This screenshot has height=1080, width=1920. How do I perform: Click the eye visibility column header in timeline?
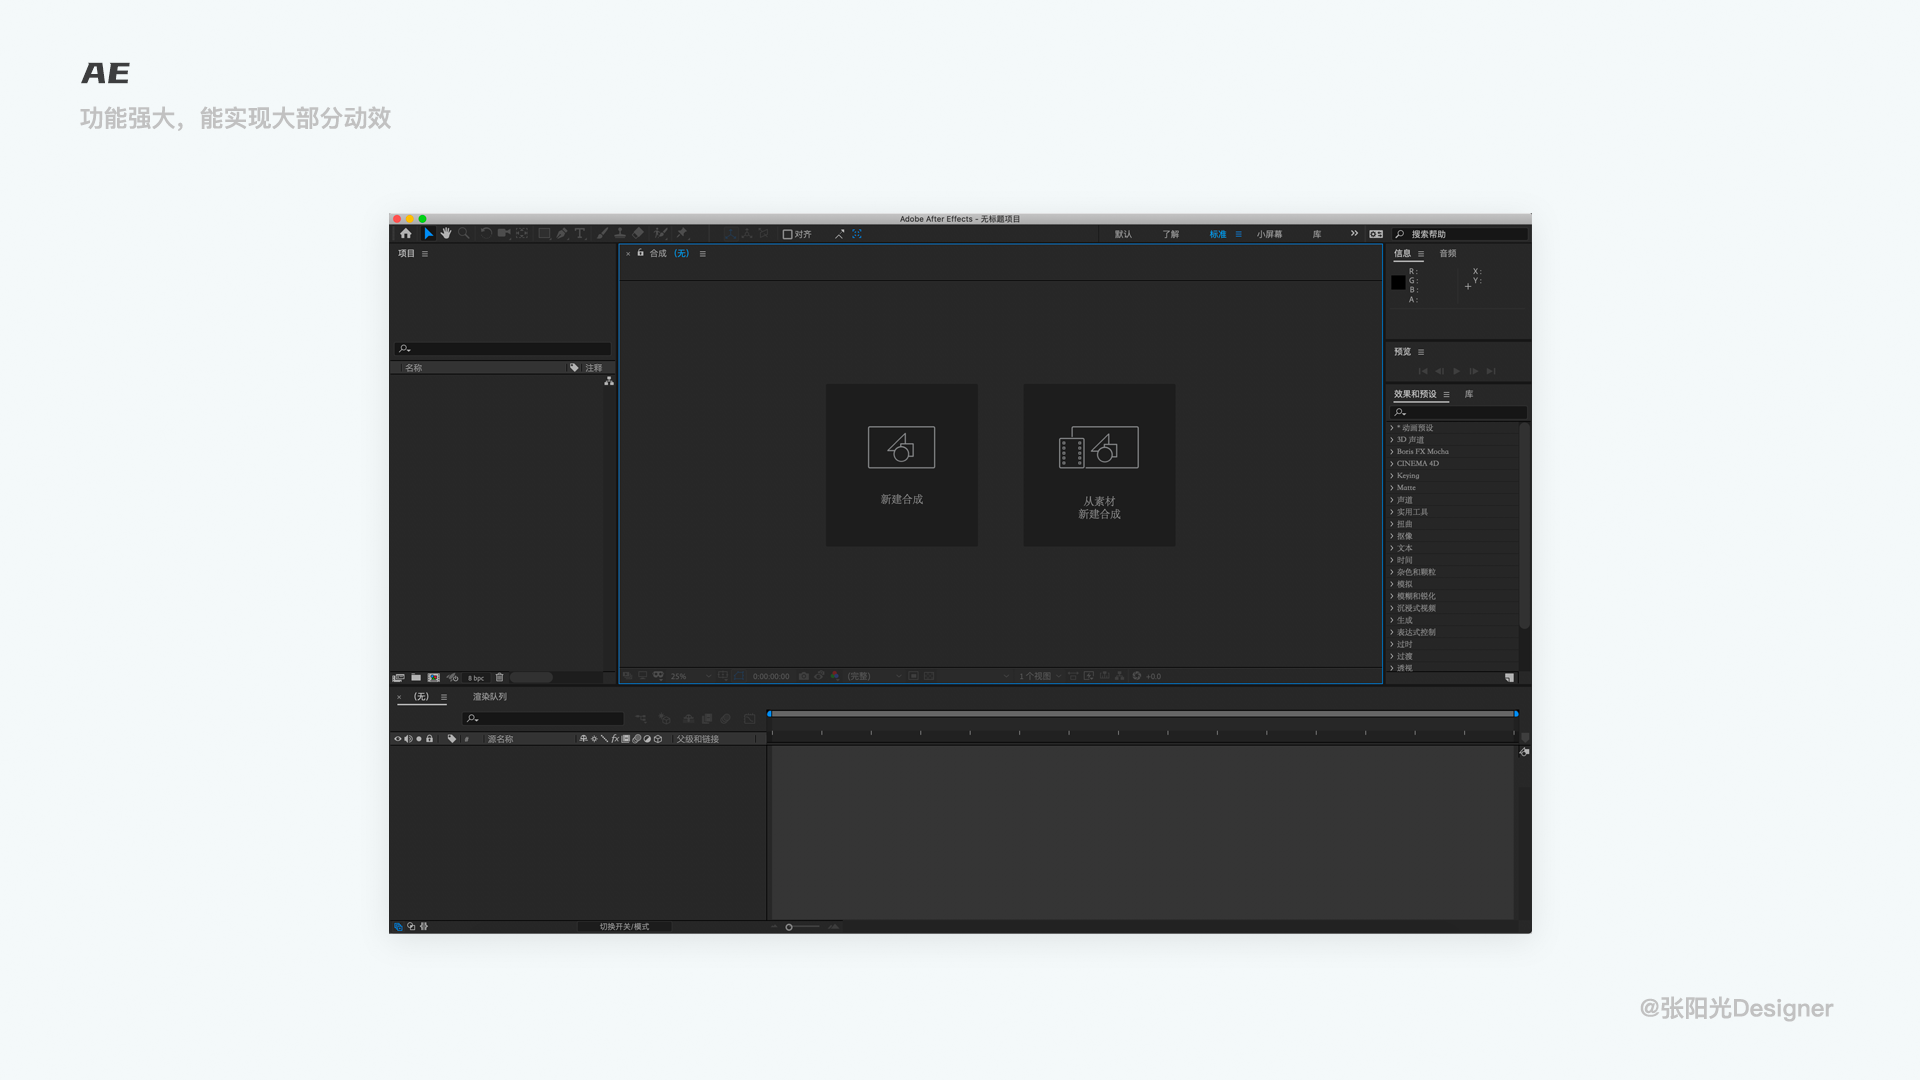397,739
